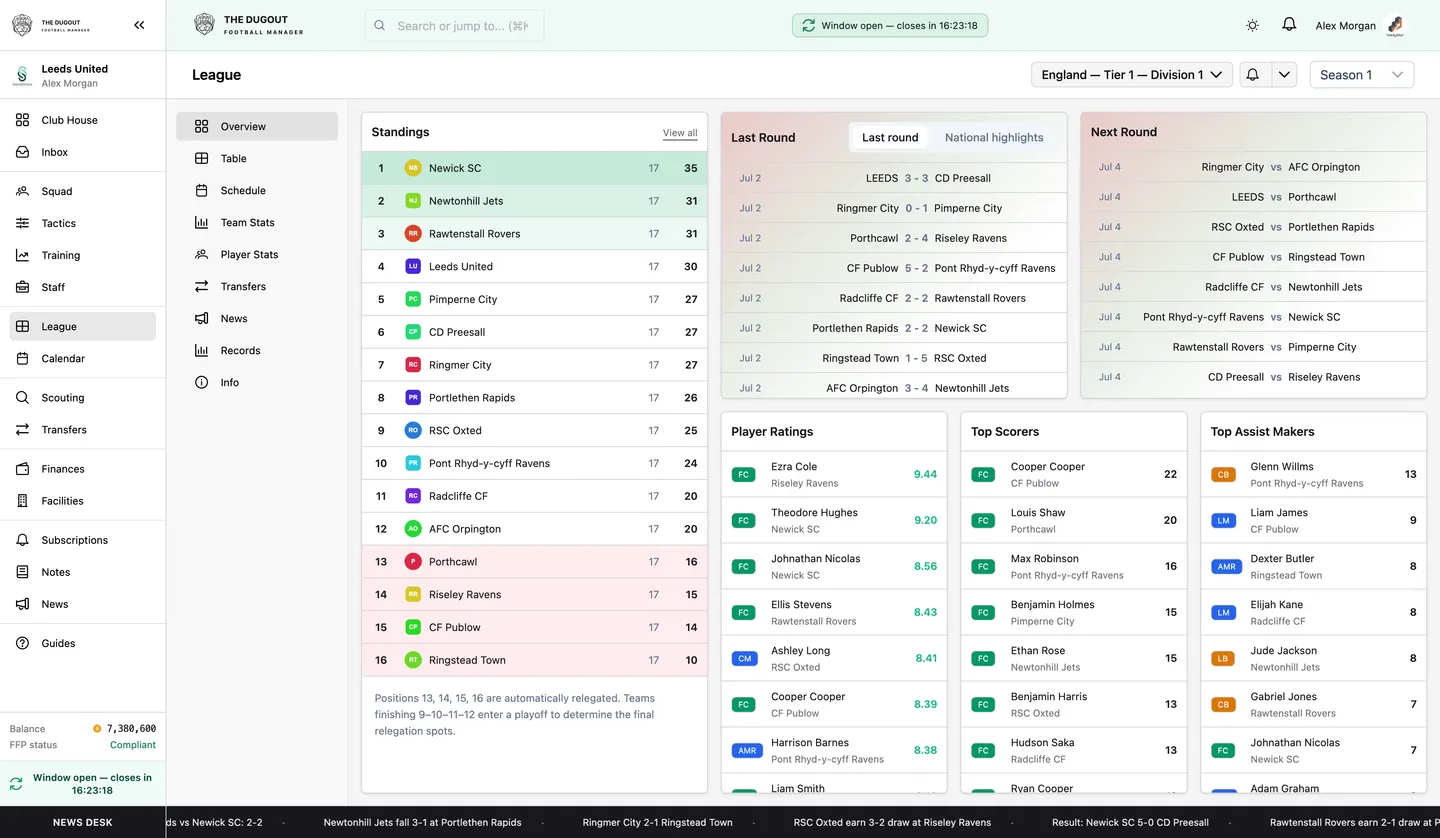Screen dimensions: 1440x838
Task: Open Notes in sidebar
Action: (x=83, y=571)
